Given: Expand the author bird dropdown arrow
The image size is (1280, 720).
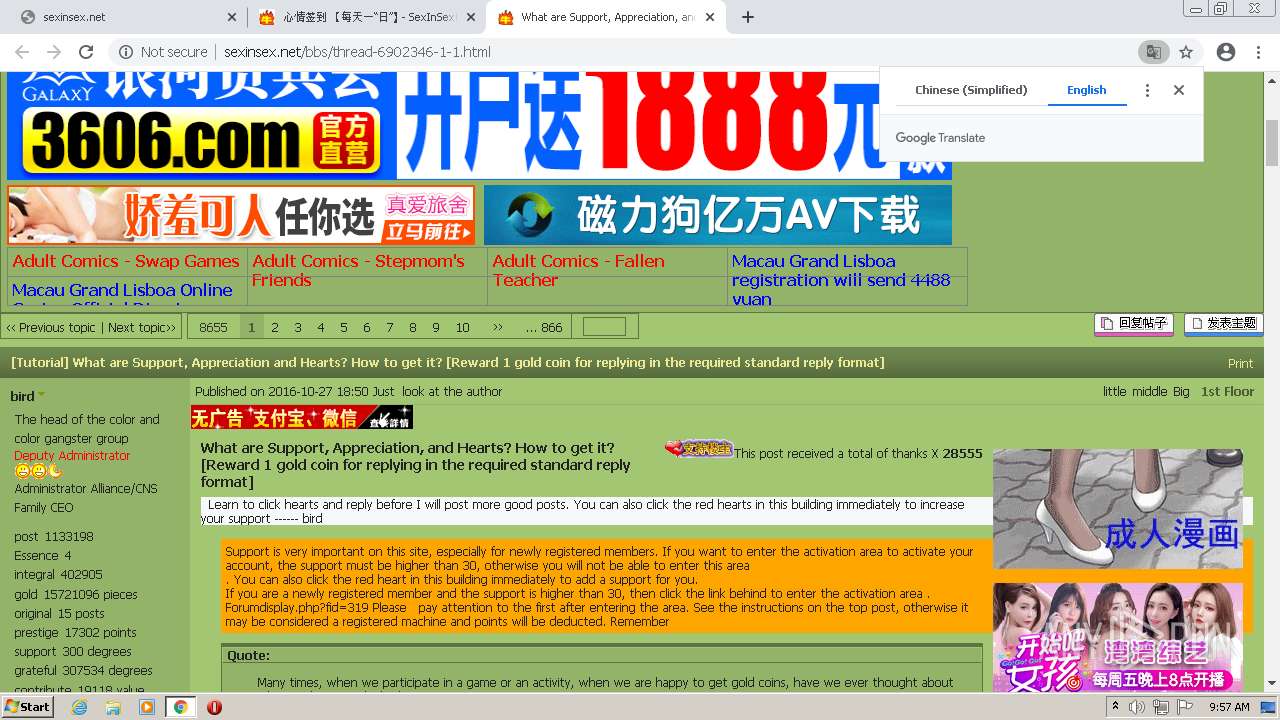Looking at the screenshot, I should point(42,396).
